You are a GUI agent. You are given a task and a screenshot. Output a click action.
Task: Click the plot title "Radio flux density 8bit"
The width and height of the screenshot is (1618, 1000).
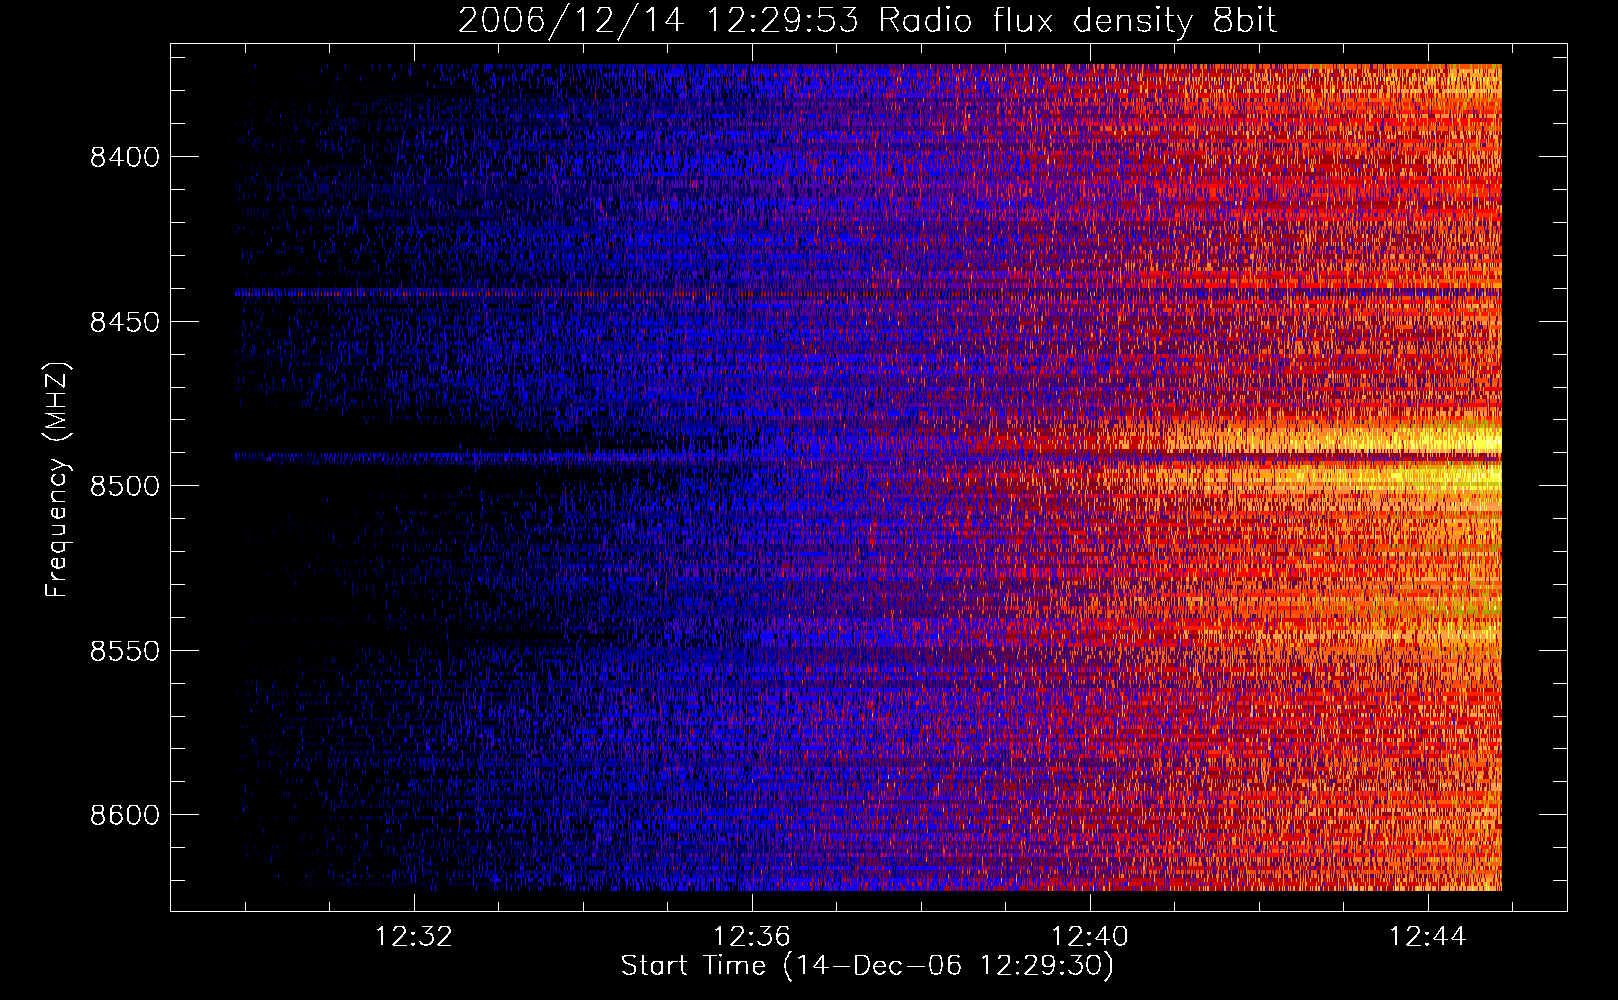coord(1077,20)
